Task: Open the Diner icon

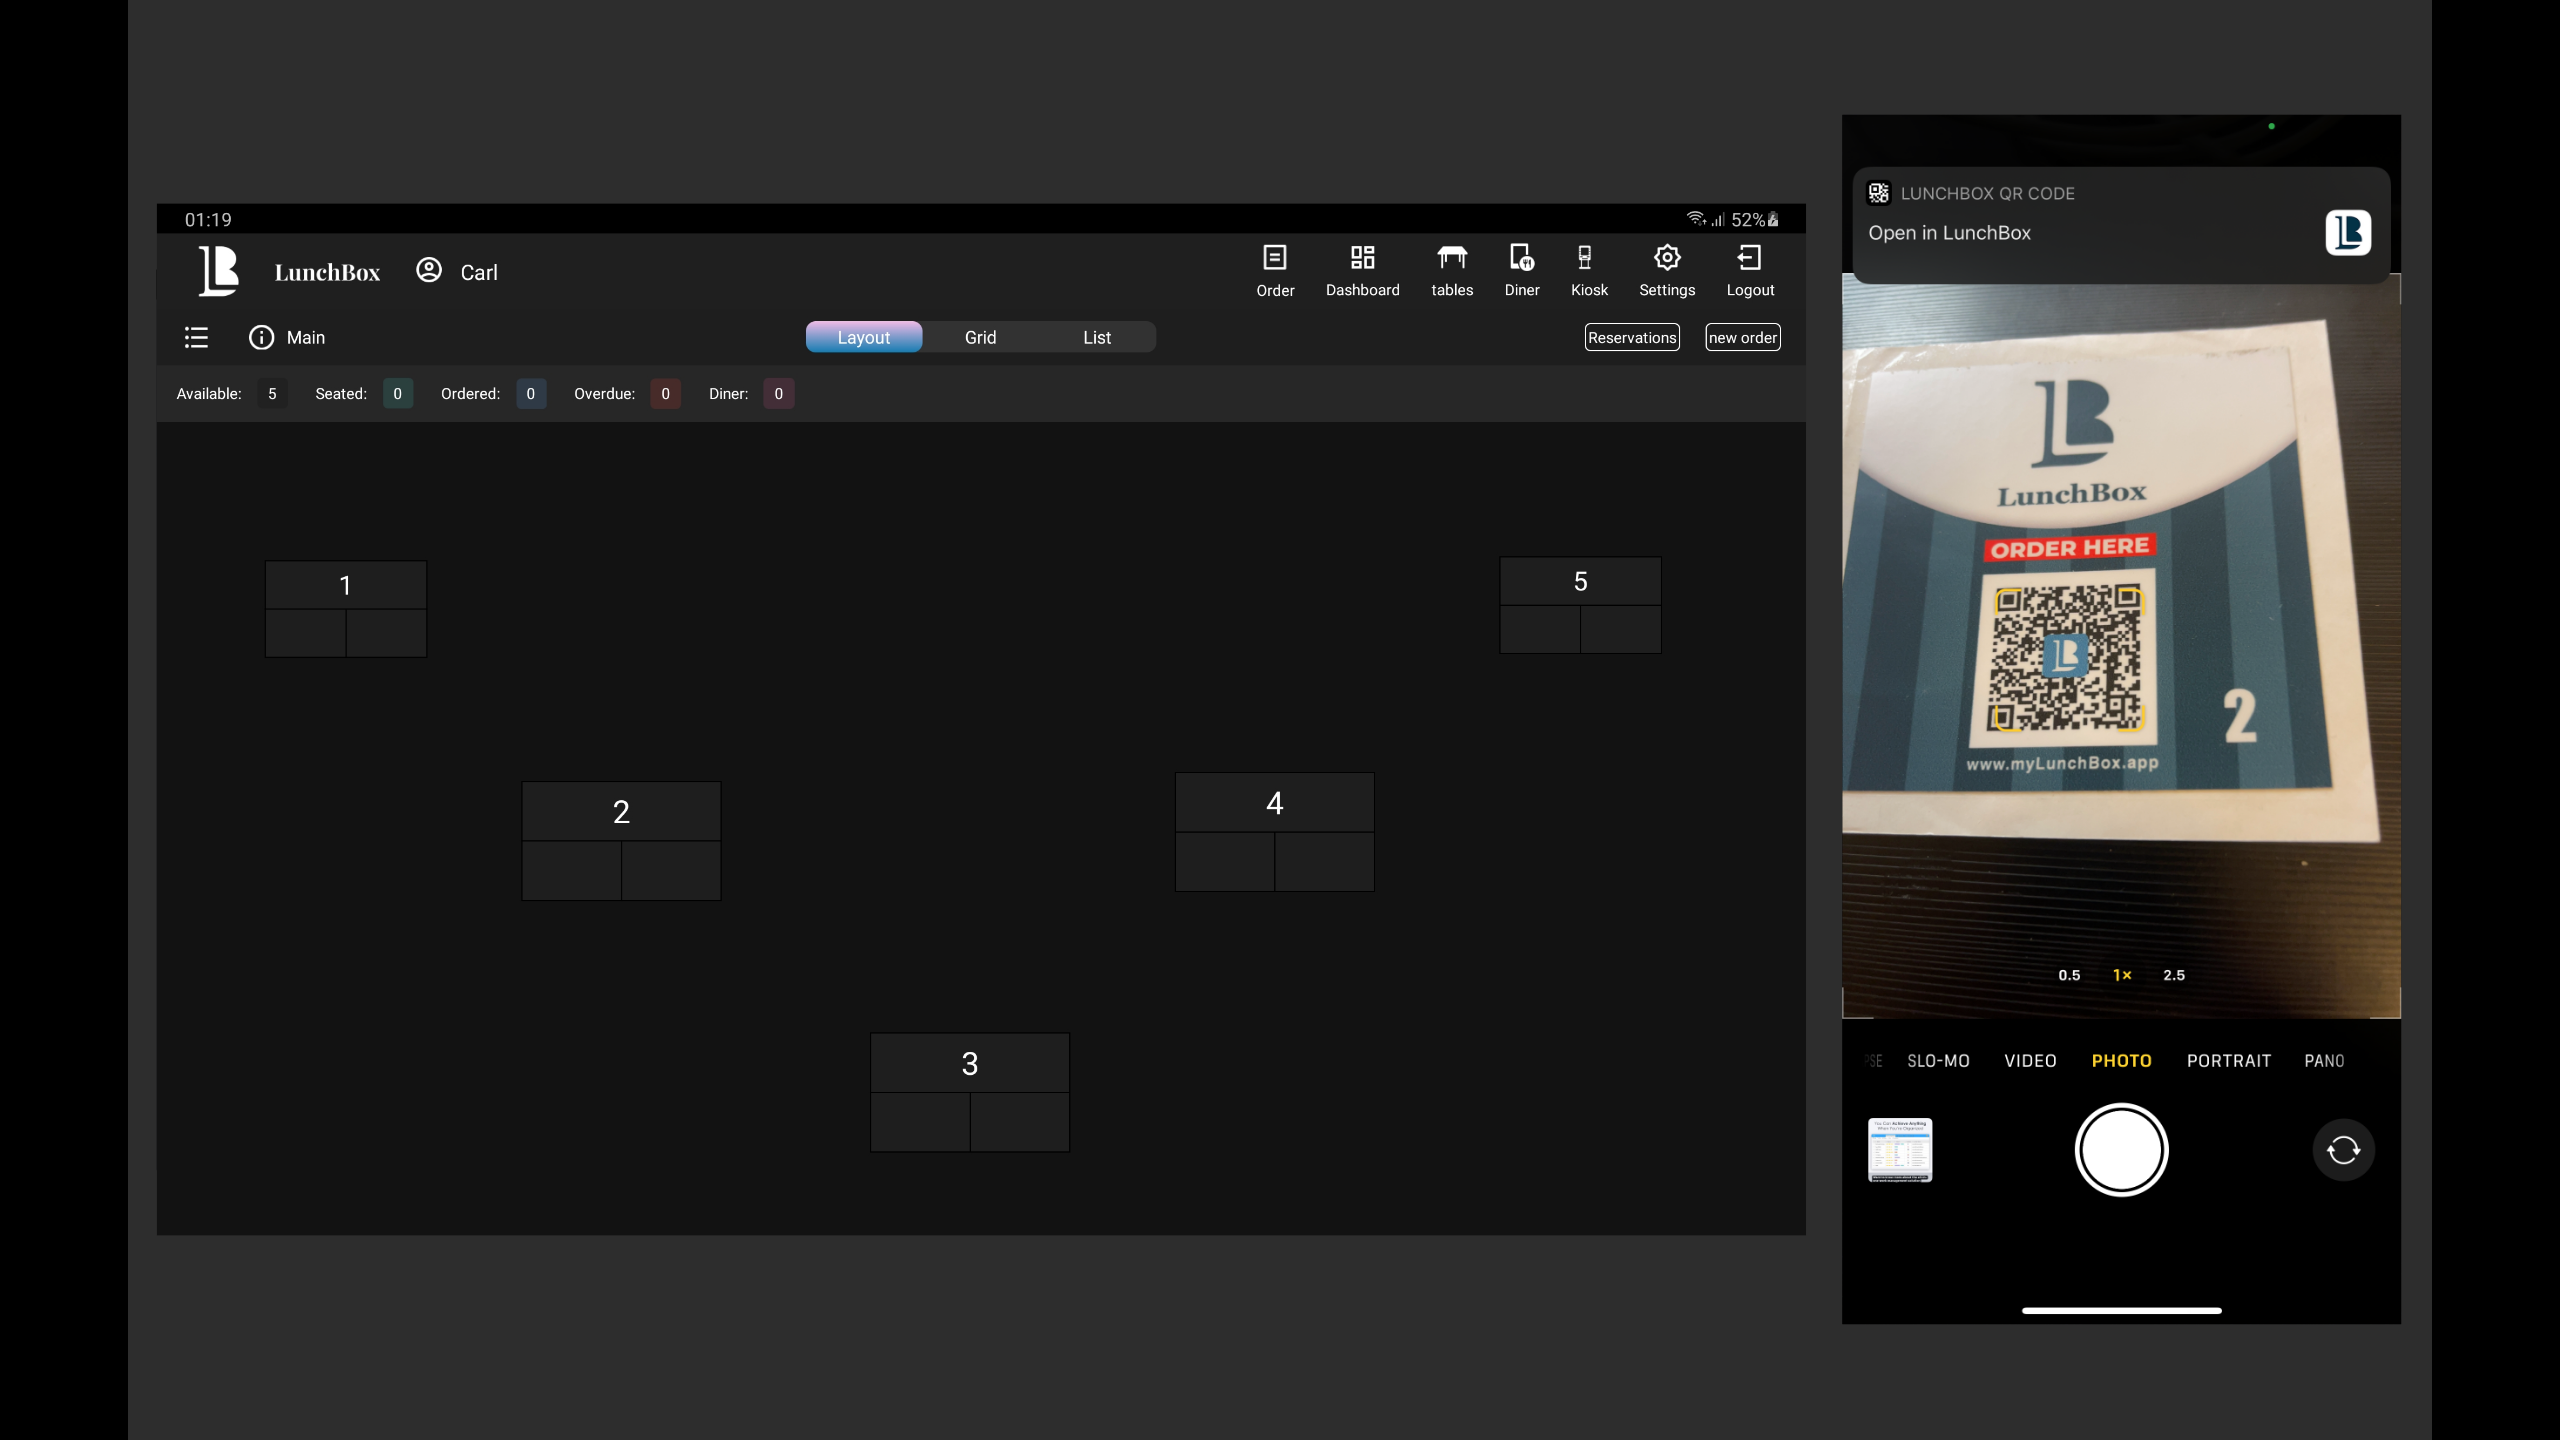Action: [1521, 258]
